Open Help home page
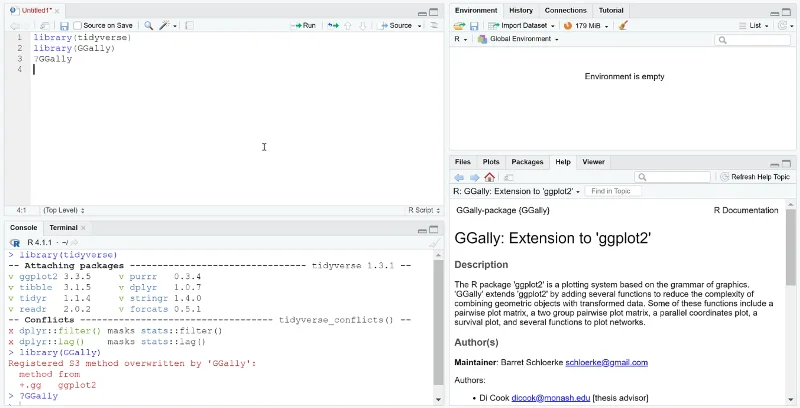 pos(490,177)
